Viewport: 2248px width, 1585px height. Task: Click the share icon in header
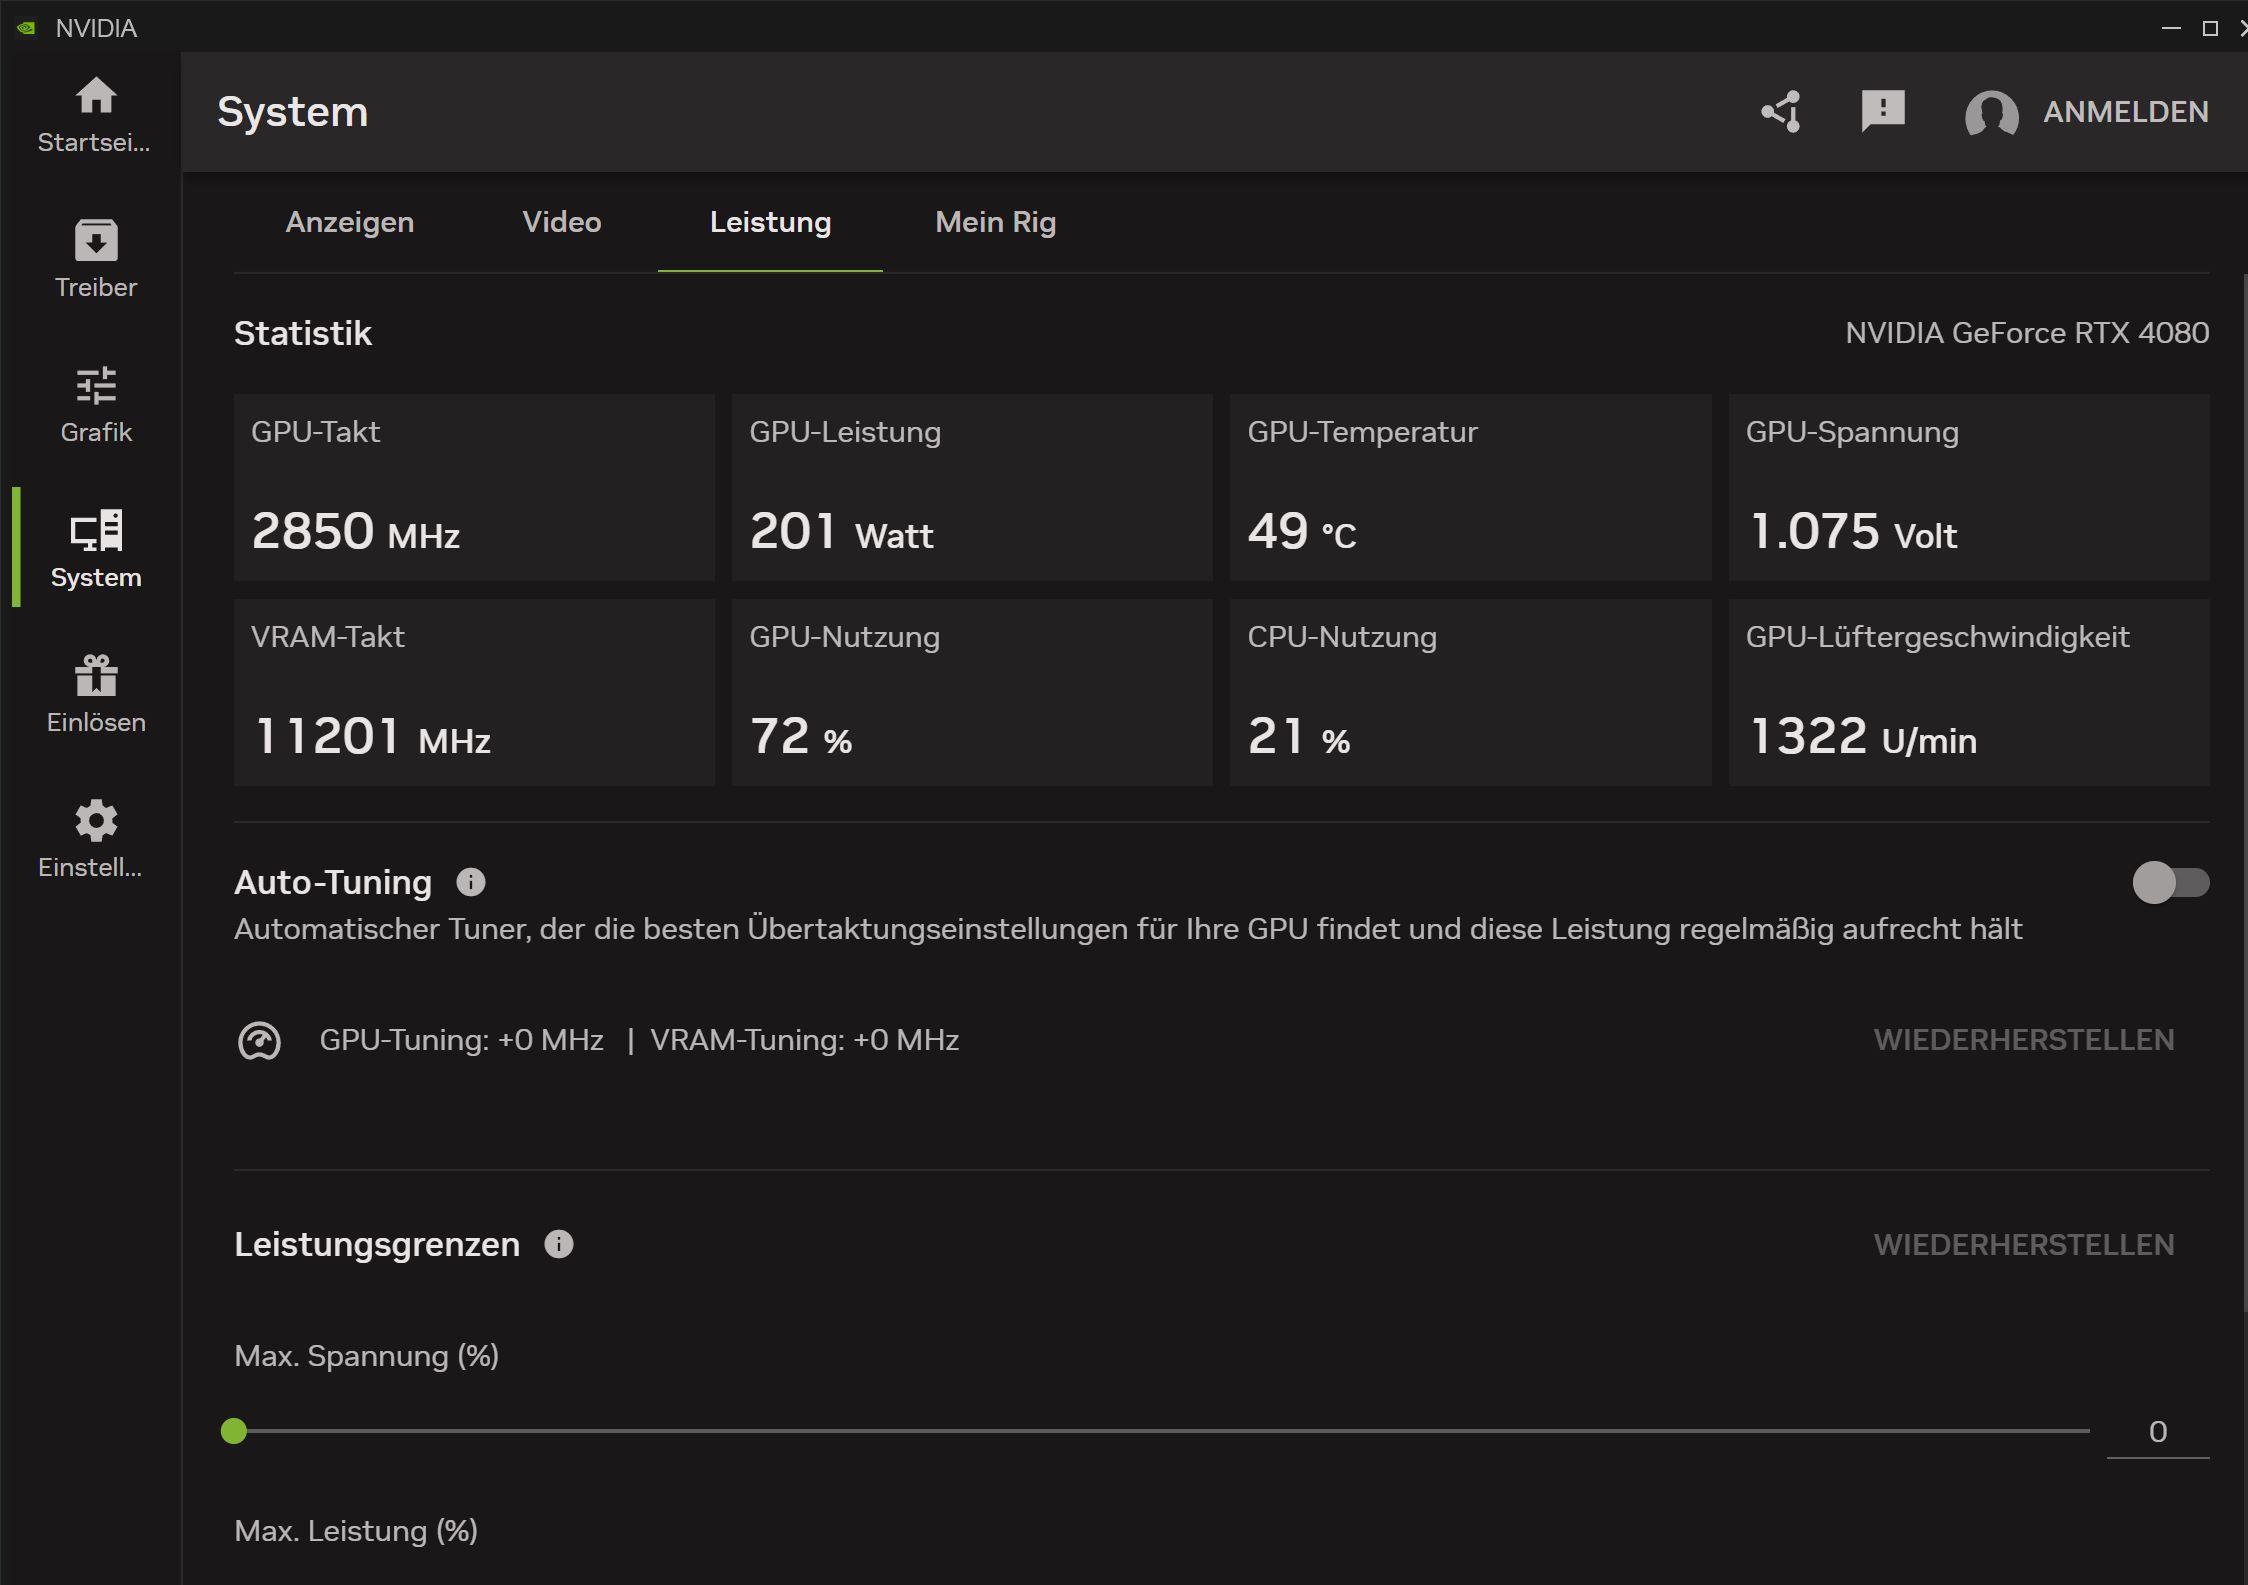point(1782,112)
